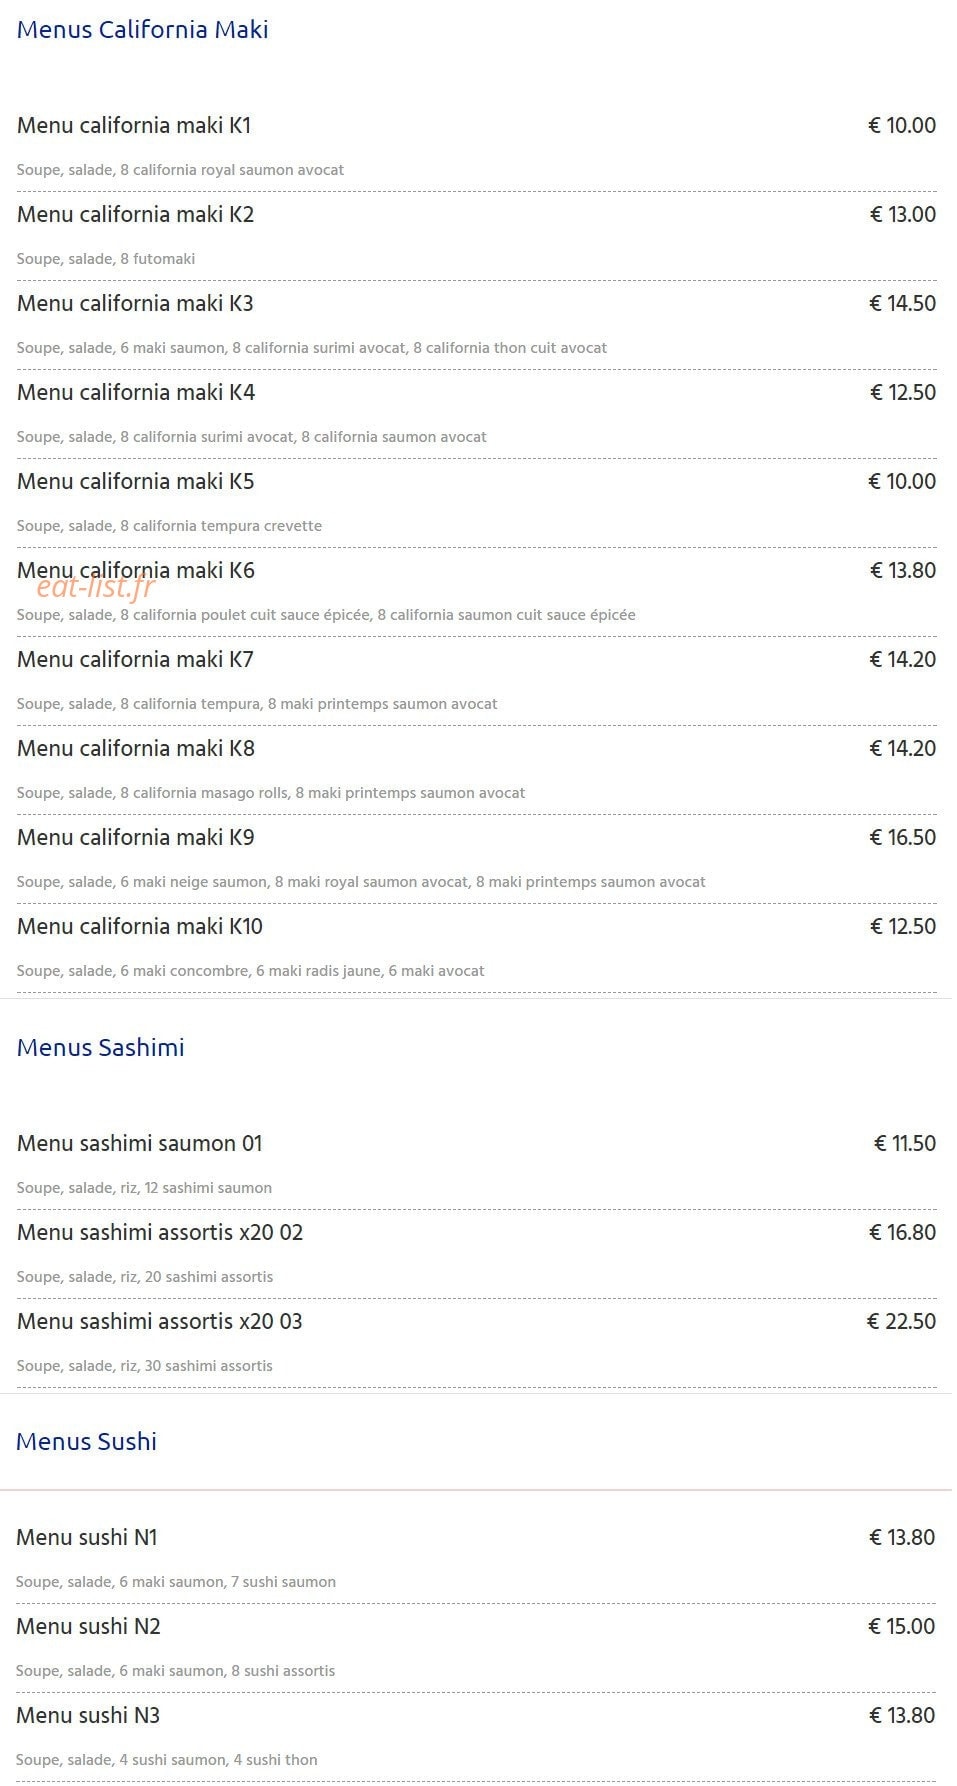Click the €13.80 price of sushi N3

[901, 1715]
